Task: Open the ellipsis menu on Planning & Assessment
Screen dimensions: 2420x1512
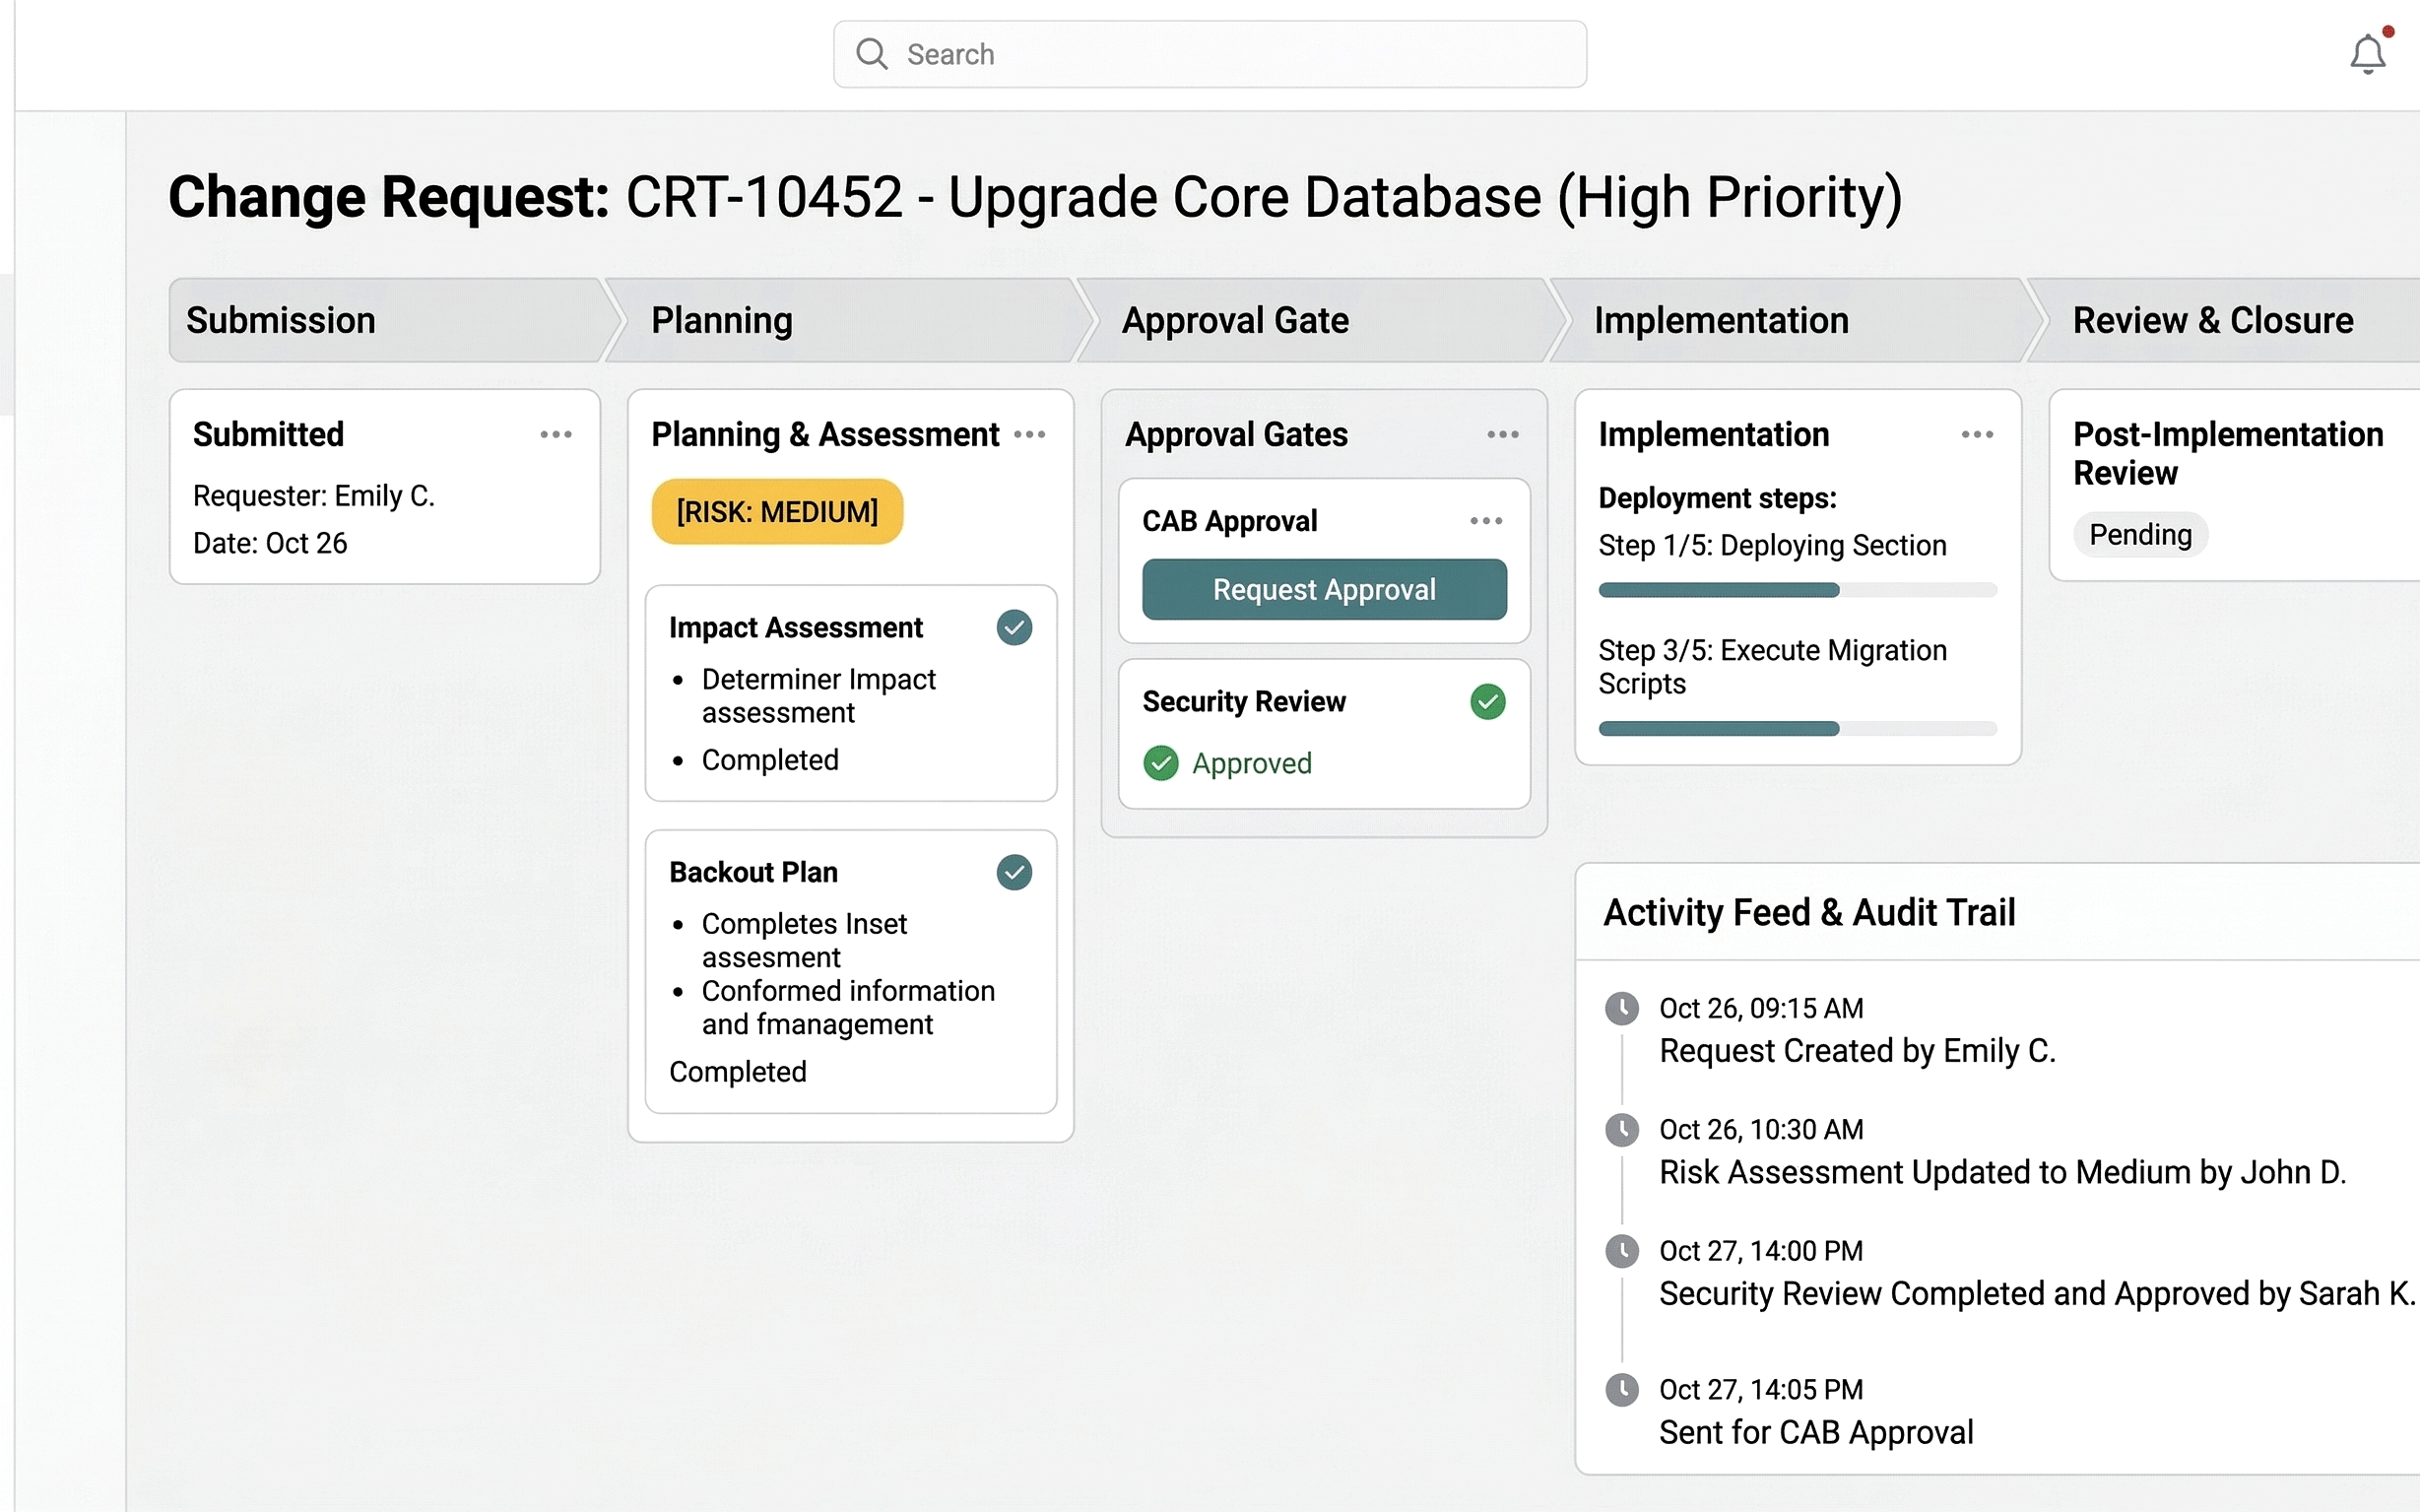Action: coord(1030,434)
